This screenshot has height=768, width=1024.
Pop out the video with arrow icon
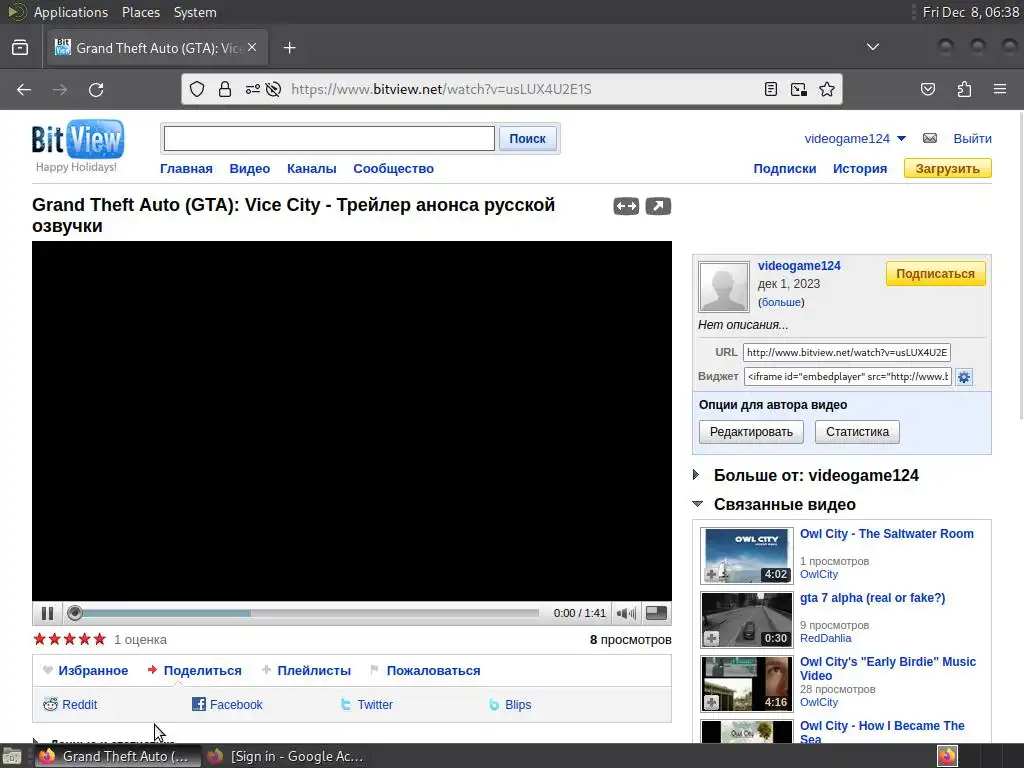click(x=658, y=206)
